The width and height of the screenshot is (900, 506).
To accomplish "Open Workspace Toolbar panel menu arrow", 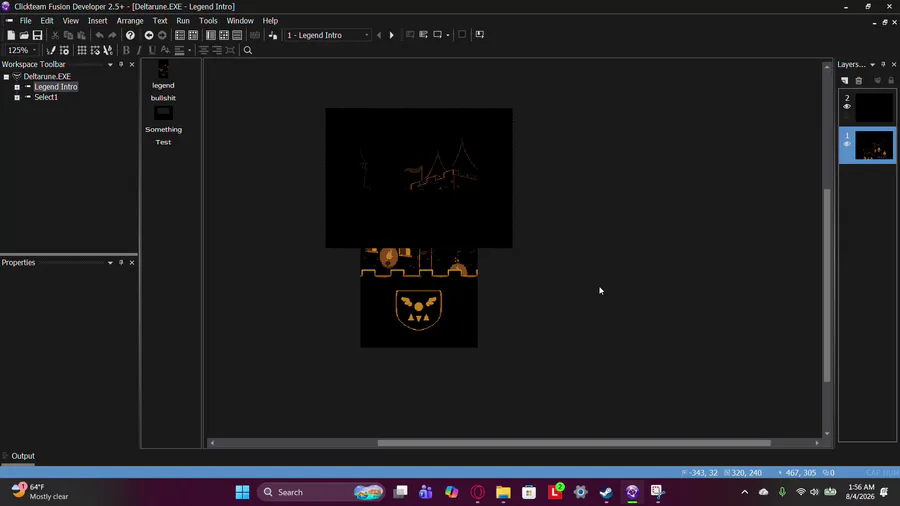I will point(110,64).
